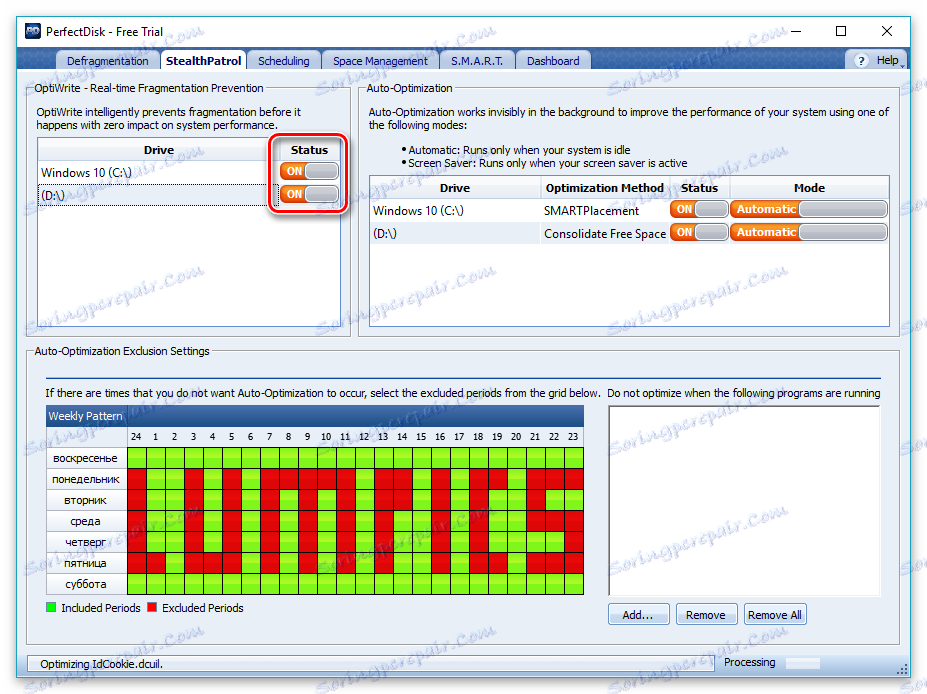Click the Mode column header

(809, 188)
